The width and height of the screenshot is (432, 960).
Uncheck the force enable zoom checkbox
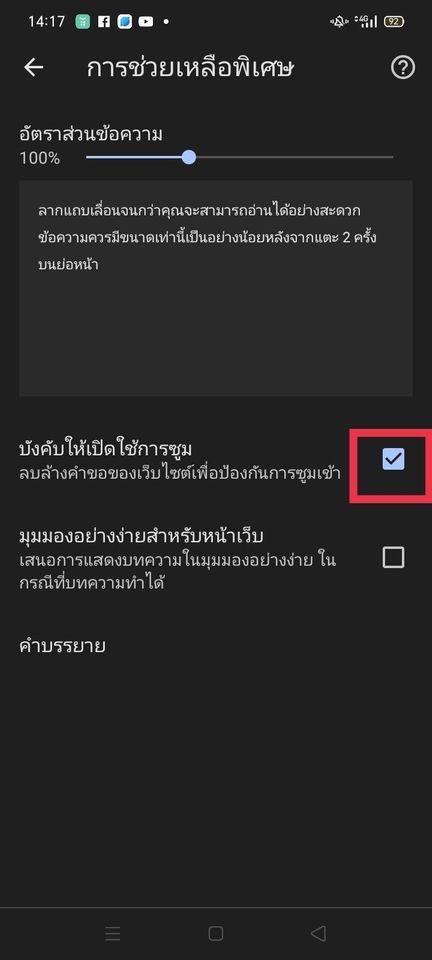pos(393,459)
